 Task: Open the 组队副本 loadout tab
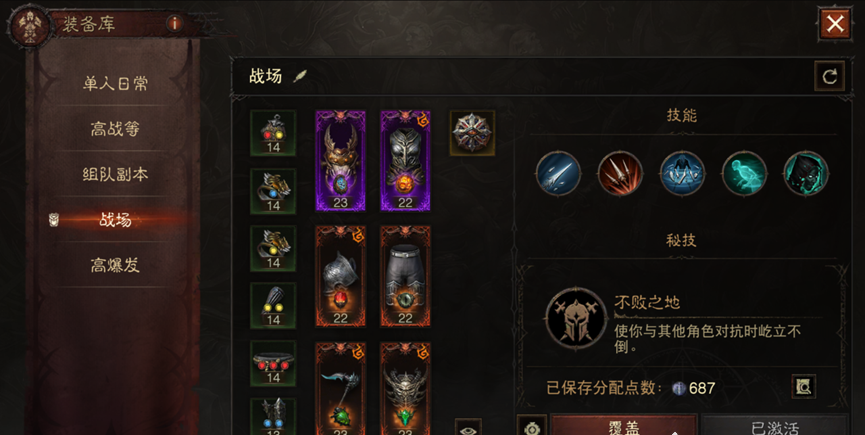pyautogui.click(x=115, y=174)
